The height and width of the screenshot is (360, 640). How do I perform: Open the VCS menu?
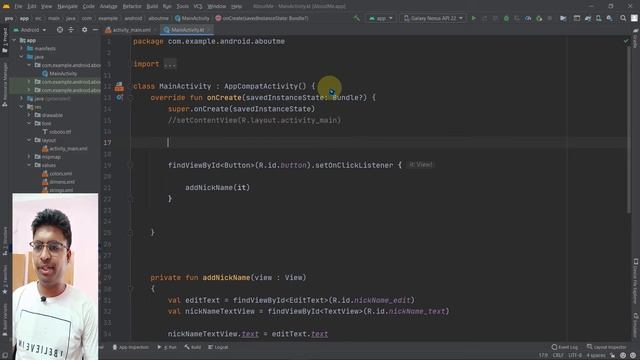pos(198,6)
